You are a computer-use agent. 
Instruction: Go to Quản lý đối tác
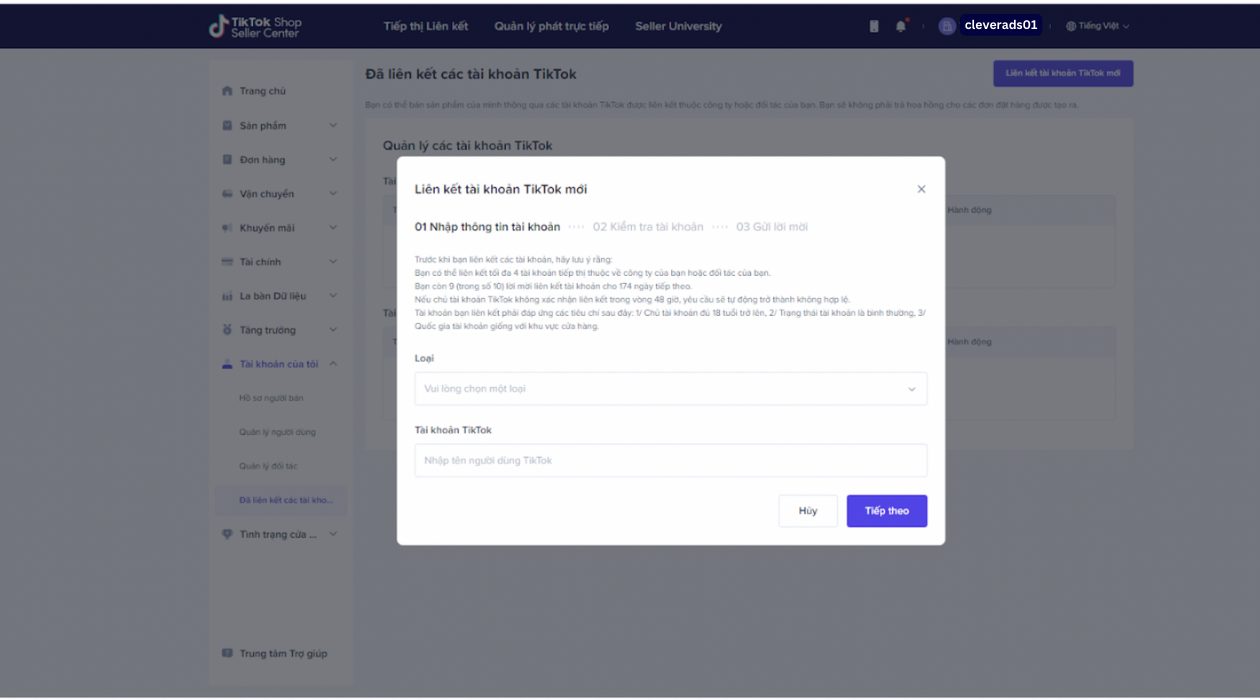click(268, 466)
